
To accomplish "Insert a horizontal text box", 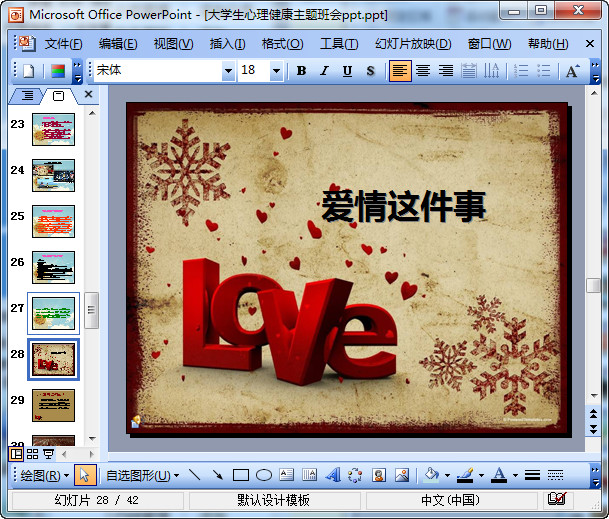I will [x=287, y=475].
